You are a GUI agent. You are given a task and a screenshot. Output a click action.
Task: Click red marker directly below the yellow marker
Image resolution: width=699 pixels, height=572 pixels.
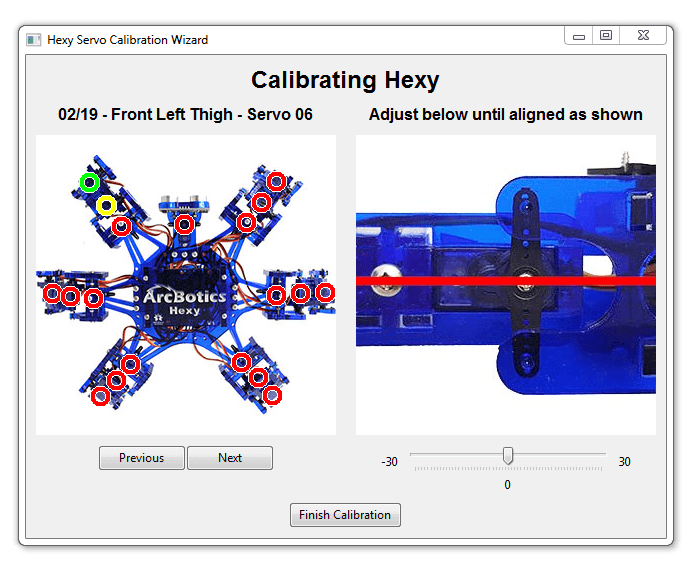tap(121, 226)
